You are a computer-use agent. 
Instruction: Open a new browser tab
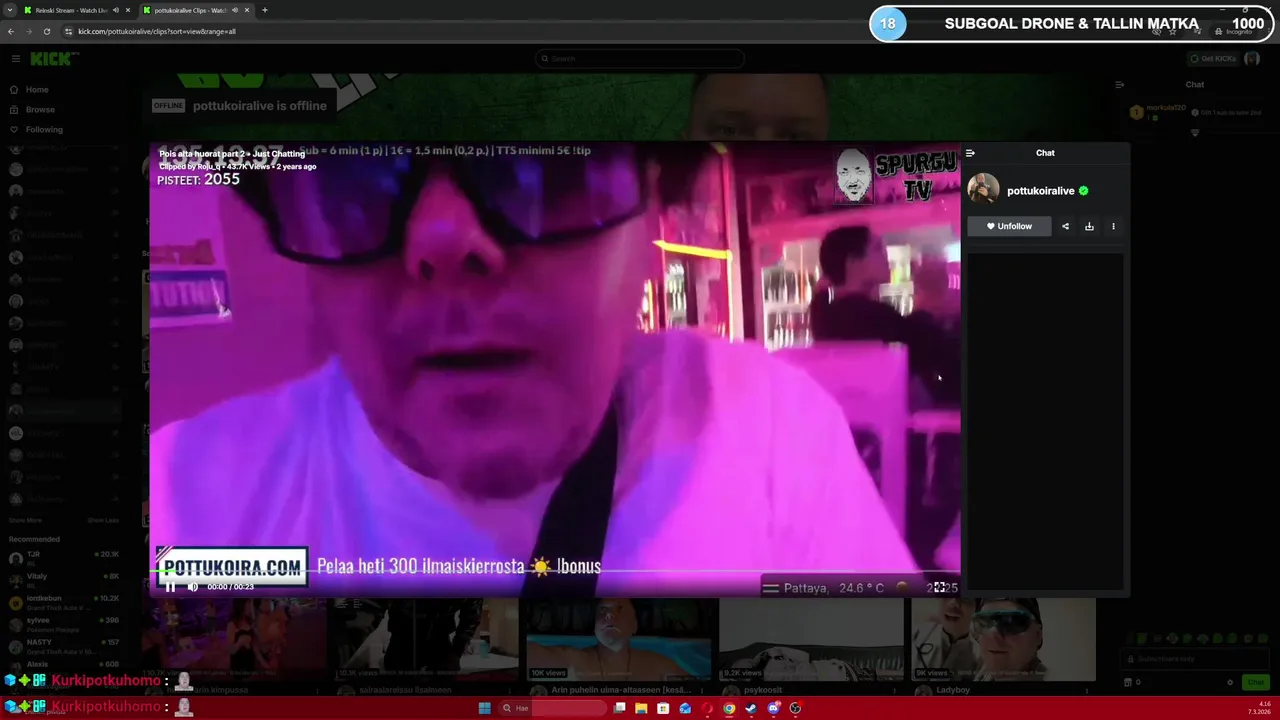coord(265,10)
